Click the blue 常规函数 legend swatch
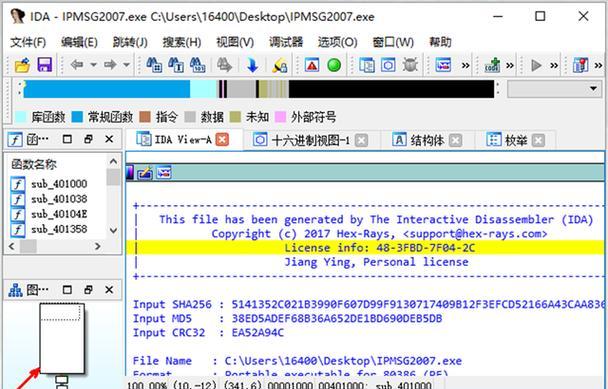The image size is (608, 389). (x=78, y=117)
